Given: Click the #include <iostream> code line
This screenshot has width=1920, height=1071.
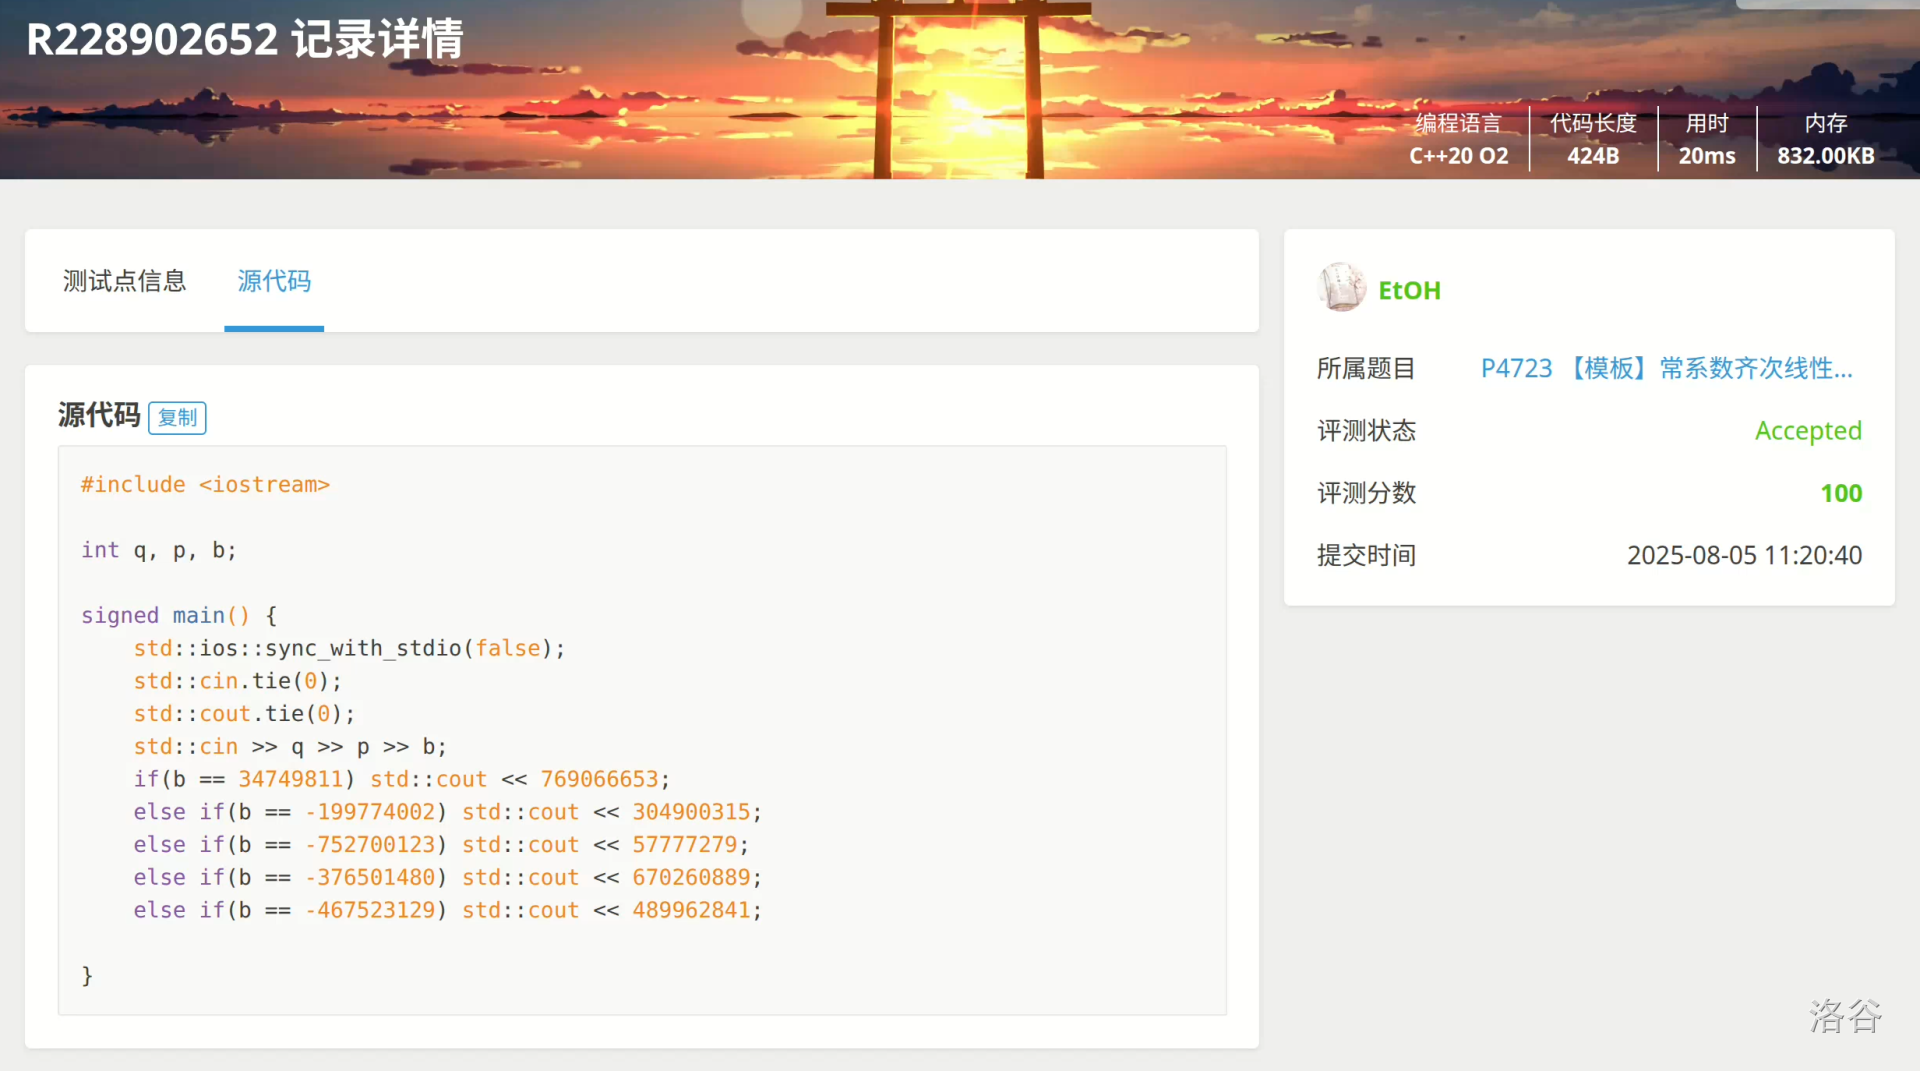Looking at the screenshot, I should click(x=205, y=484).
